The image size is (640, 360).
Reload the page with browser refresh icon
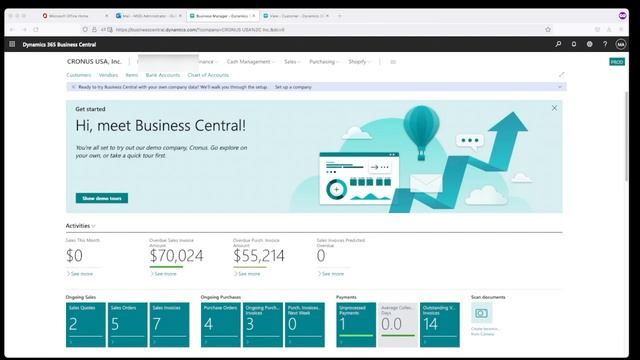pyautogui.click(x=36, y=29)
